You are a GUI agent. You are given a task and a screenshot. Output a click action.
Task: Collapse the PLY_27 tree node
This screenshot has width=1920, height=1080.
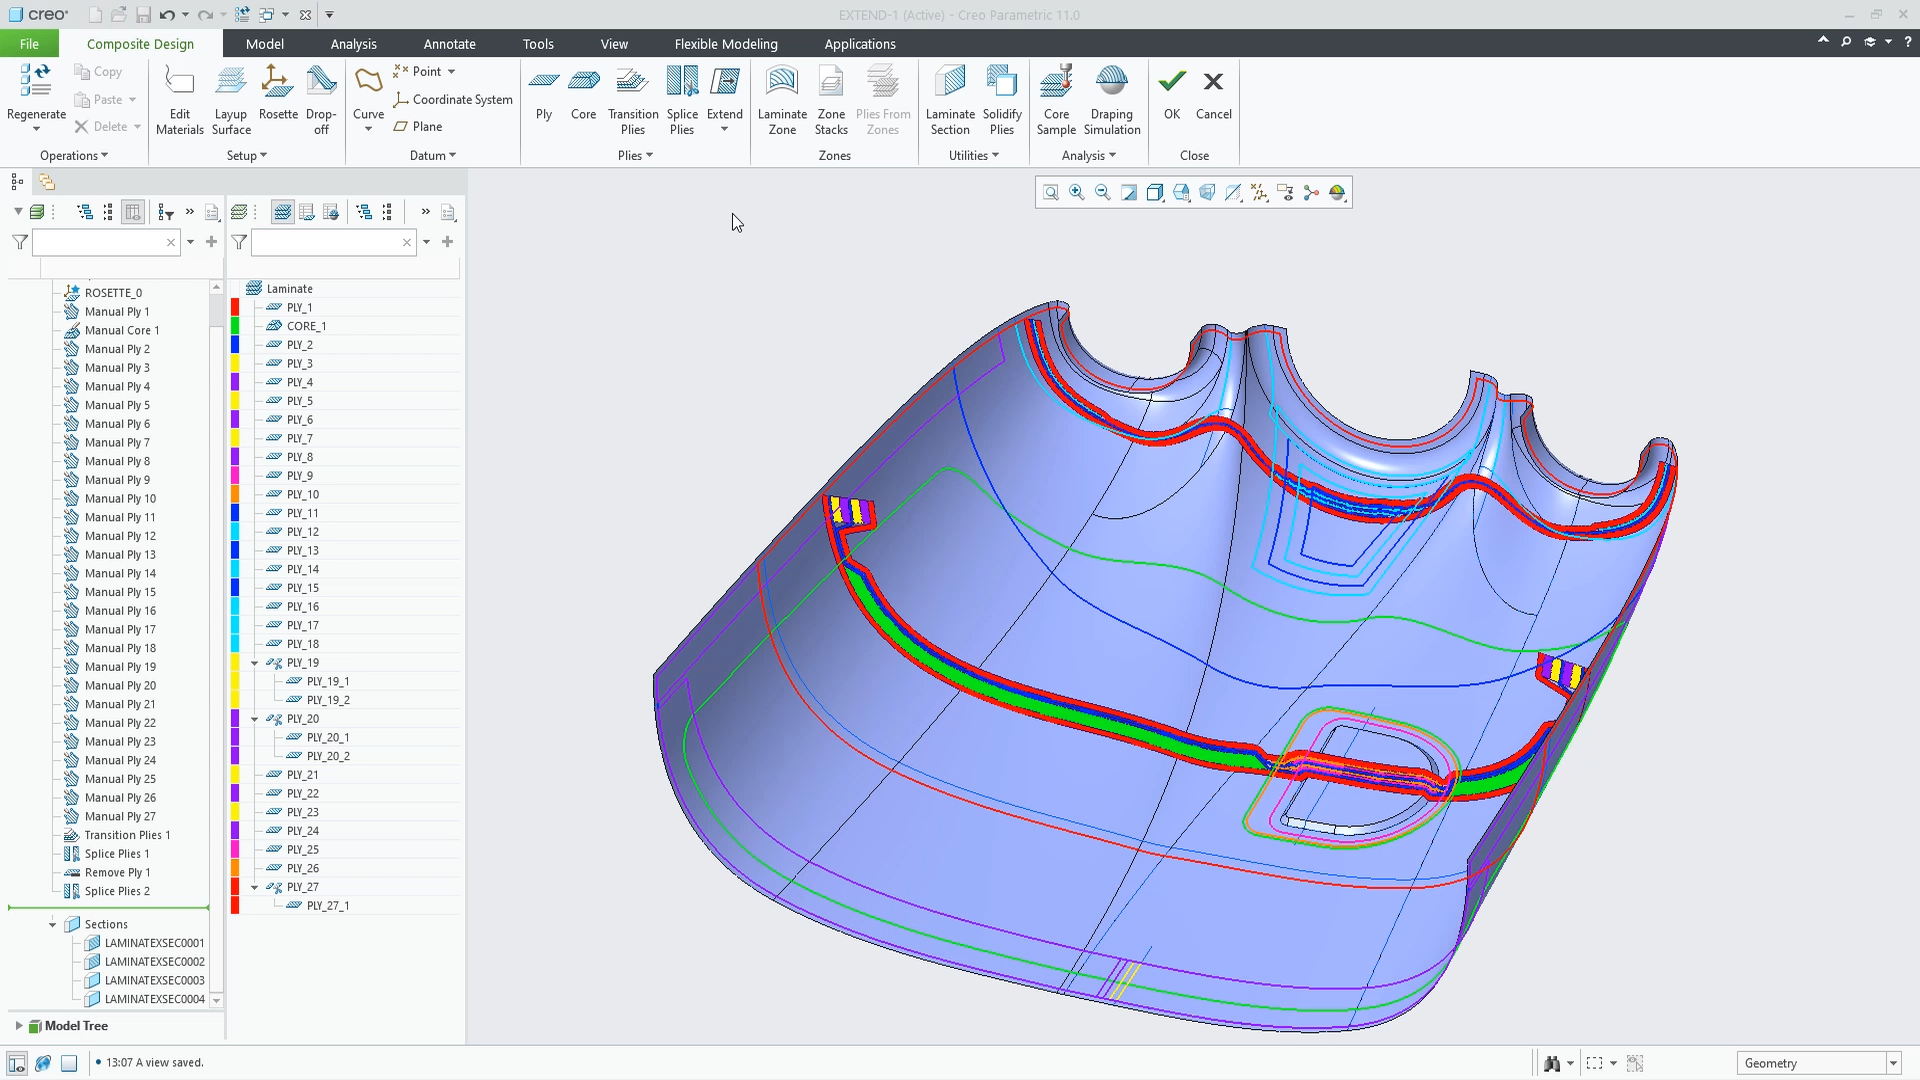click(255, 887)
